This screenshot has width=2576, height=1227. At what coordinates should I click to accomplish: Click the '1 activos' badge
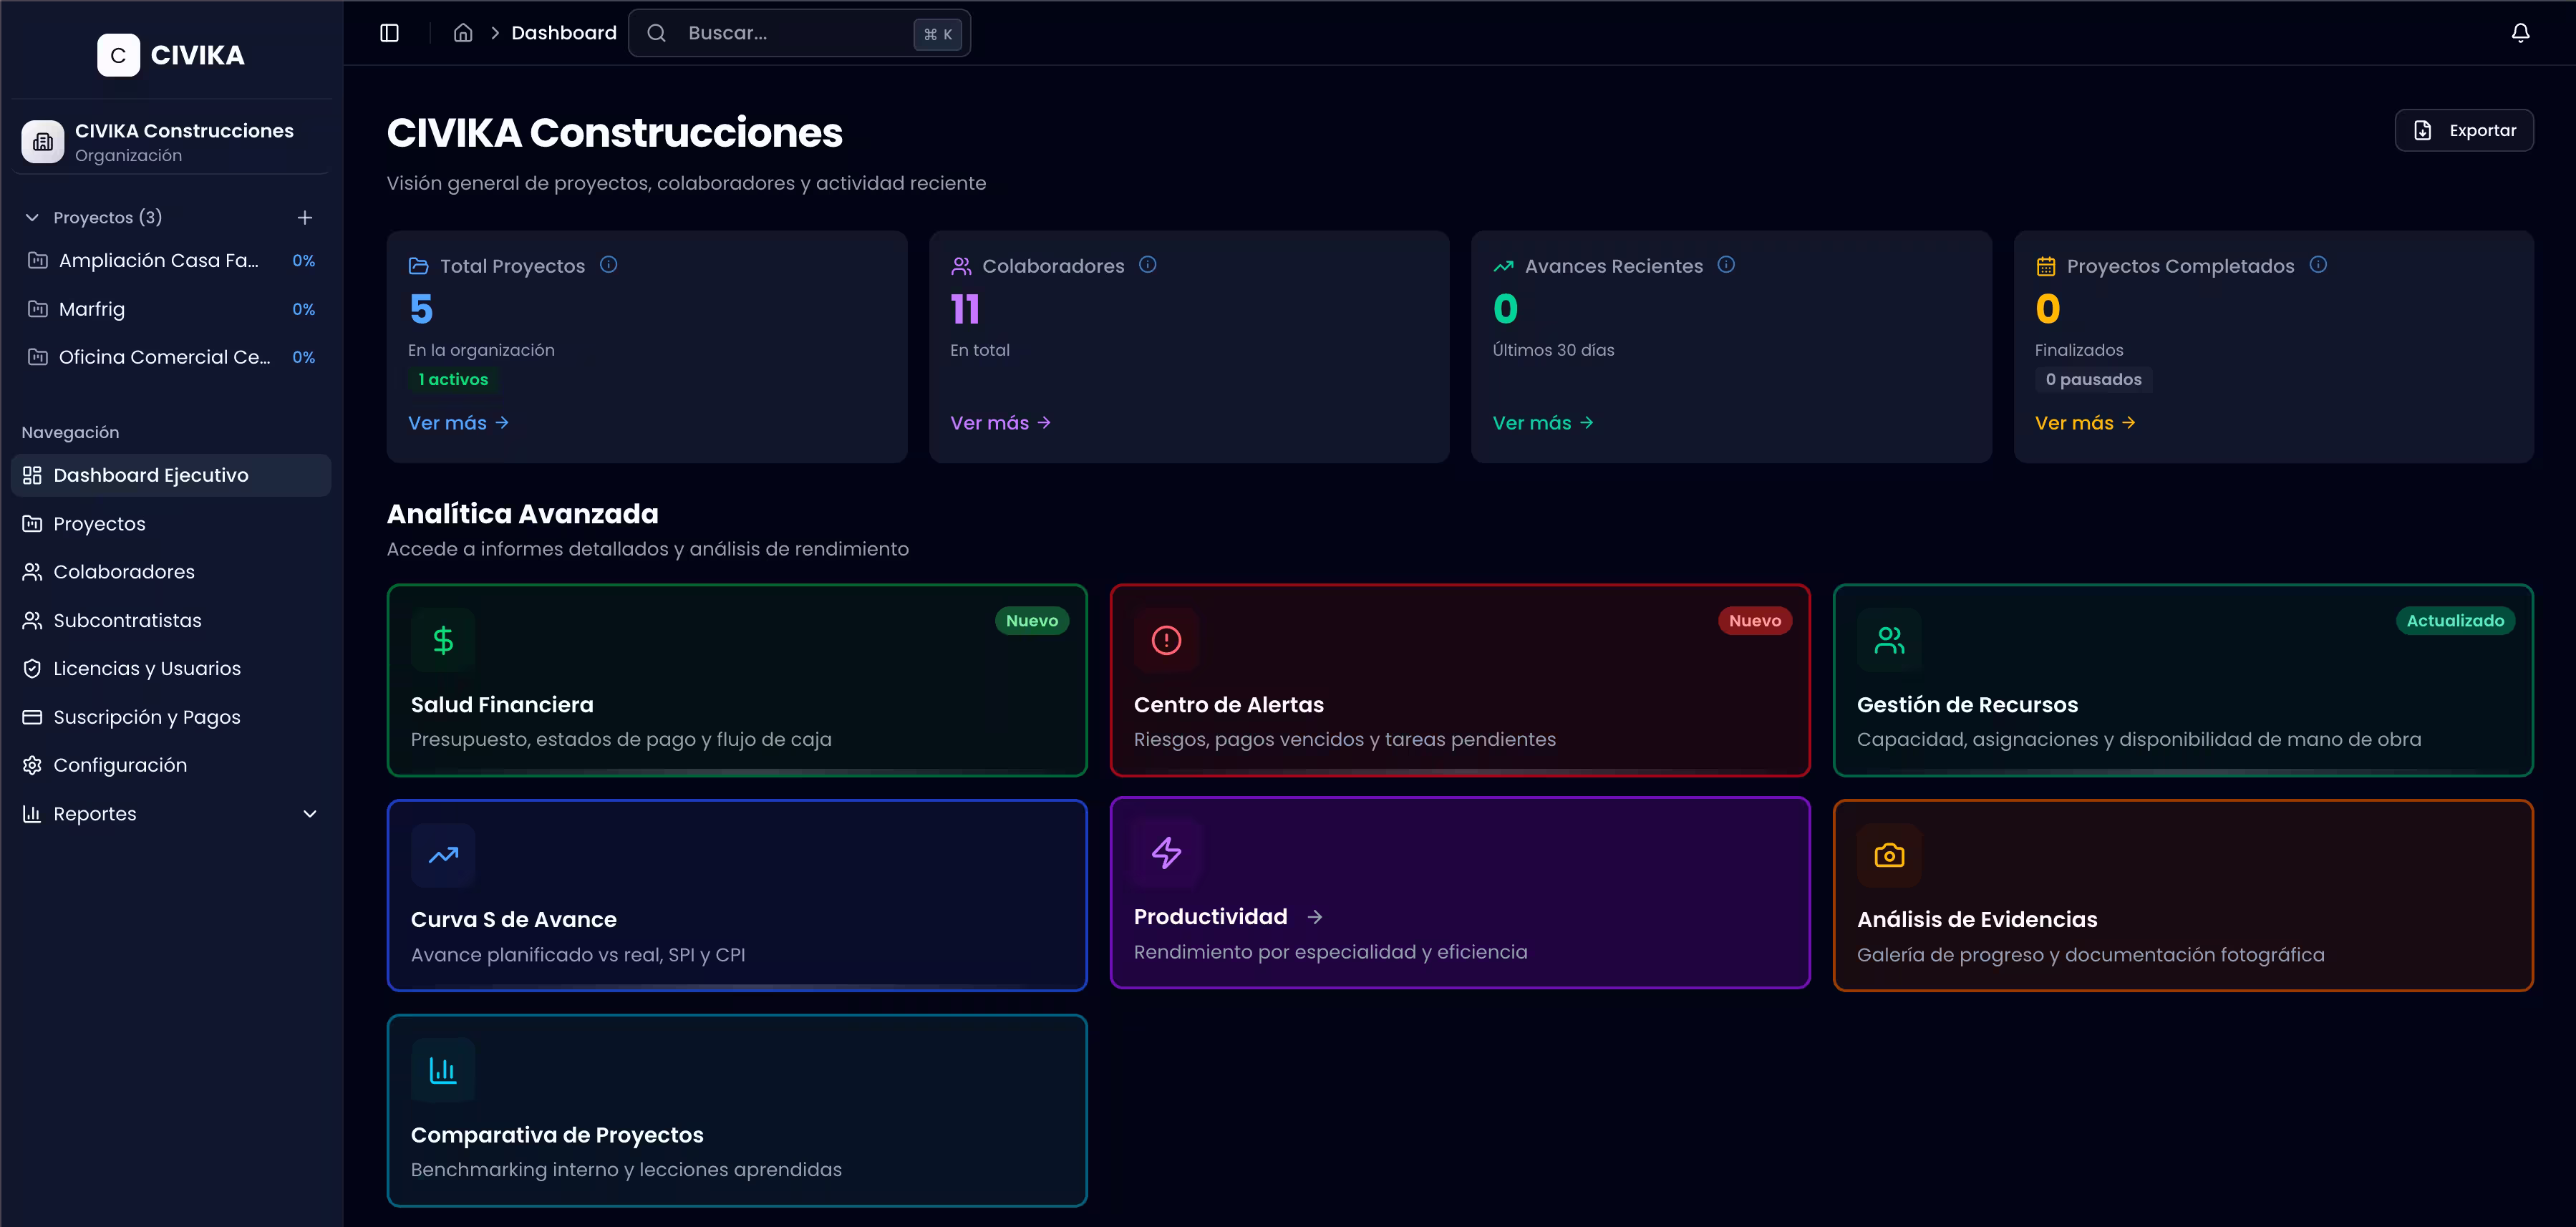coord(452,379)
